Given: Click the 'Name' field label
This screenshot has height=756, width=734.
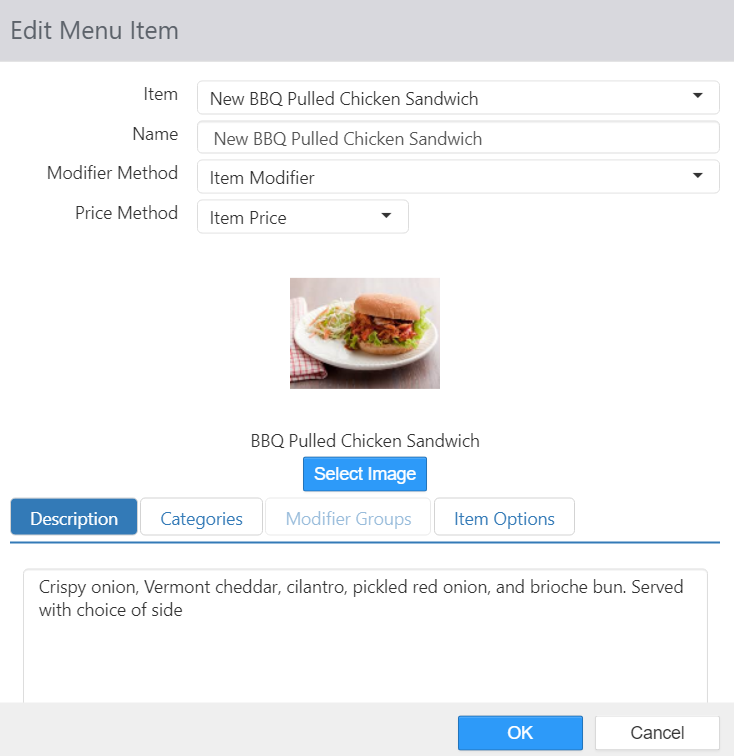Looking at the screenshot, I should (x=155, y=134).
